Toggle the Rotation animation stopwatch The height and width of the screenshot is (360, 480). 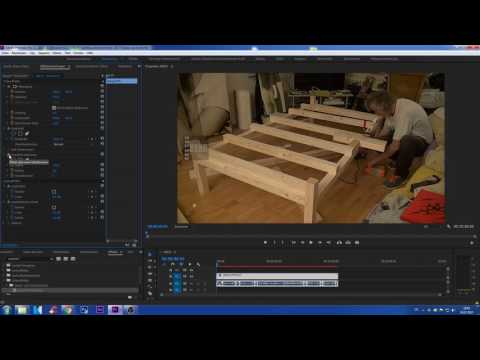[12, 113]
